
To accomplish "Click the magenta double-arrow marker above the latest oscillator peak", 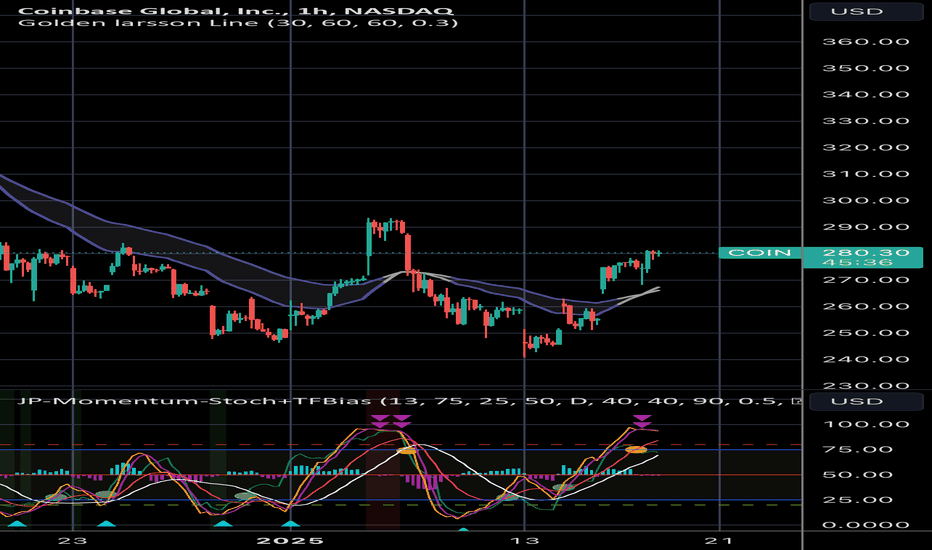I will coord(642,422).
